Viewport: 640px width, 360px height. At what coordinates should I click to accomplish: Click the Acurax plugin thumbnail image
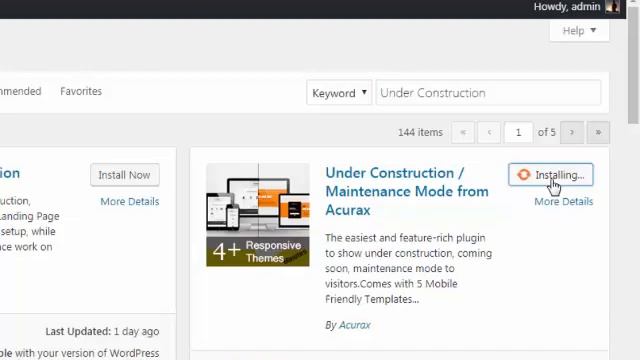[x=258, y=215]
